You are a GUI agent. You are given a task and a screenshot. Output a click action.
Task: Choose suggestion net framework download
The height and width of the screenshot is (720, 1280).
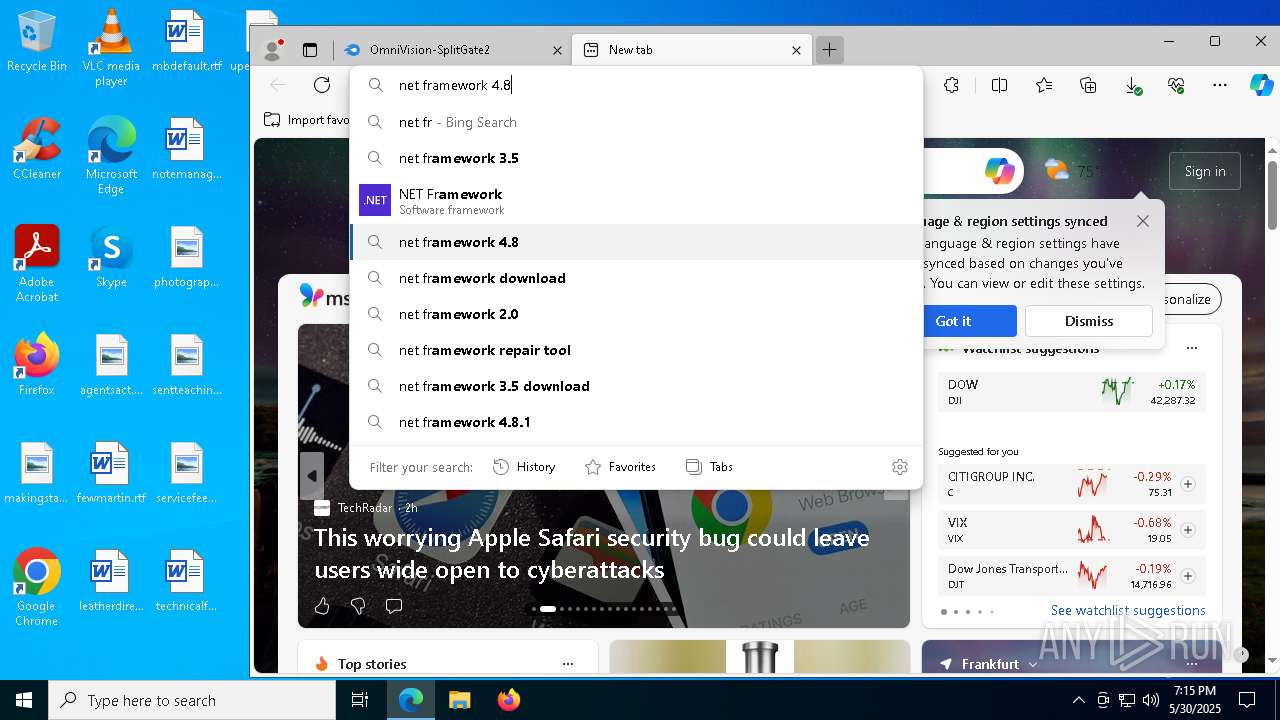pos(636,278)
